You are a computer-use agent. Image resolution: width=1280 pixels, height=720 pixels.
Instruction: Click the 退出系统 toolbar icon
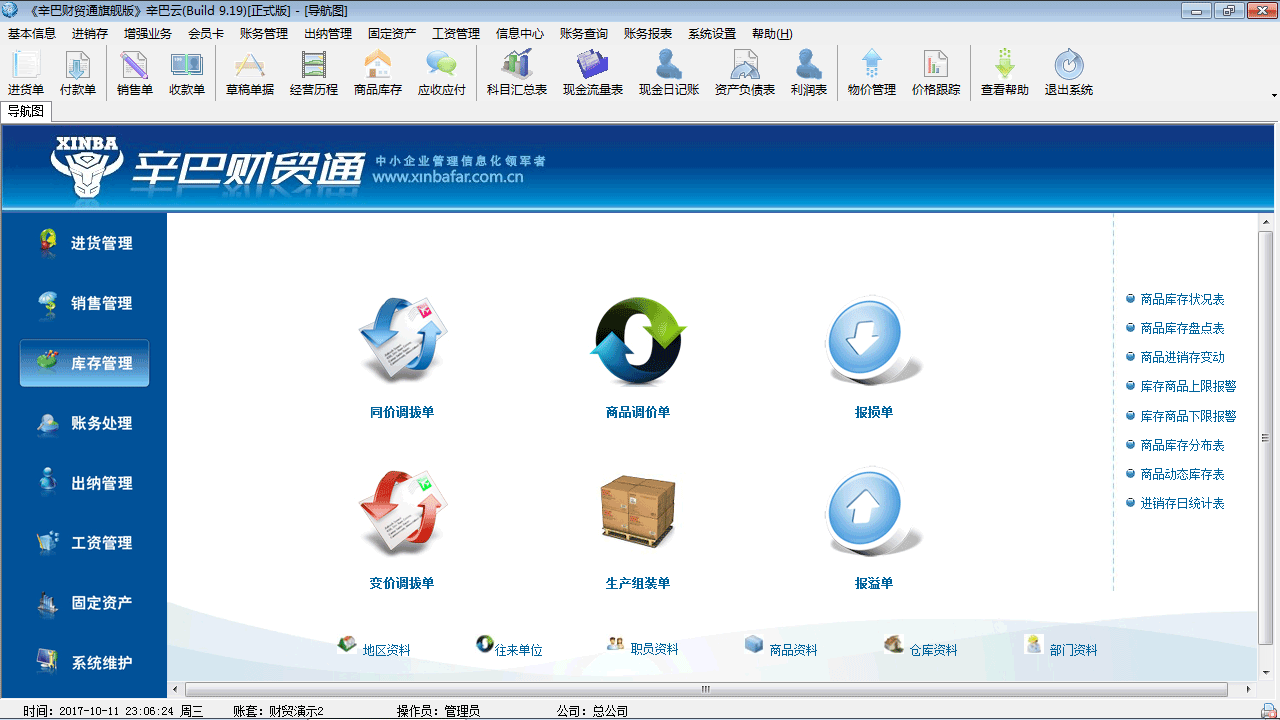[1069, 73]
